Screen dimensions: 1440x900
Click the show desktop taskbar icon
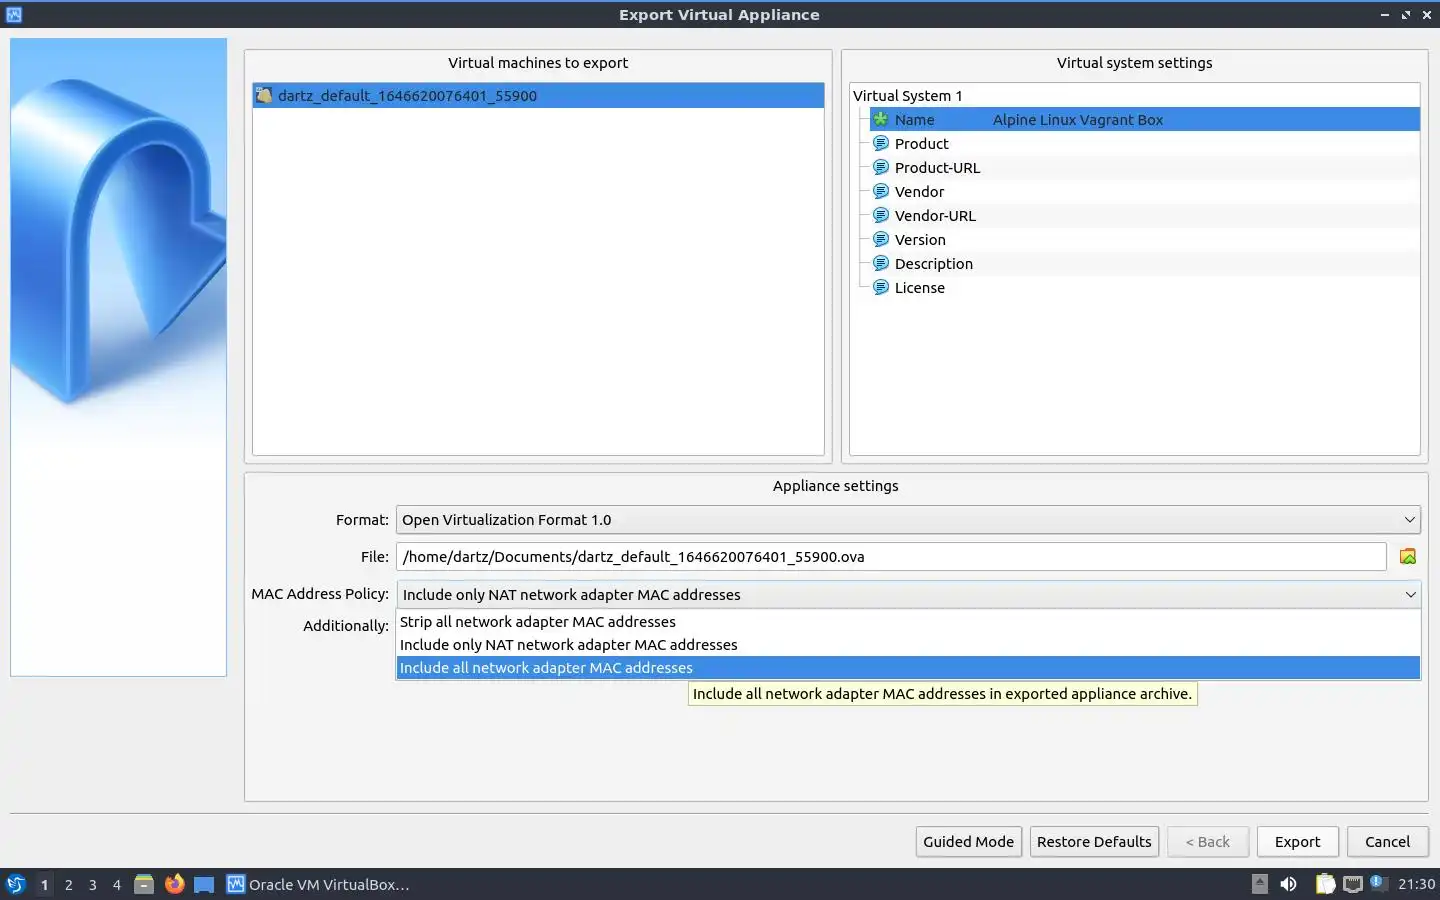tap(204, 884)
